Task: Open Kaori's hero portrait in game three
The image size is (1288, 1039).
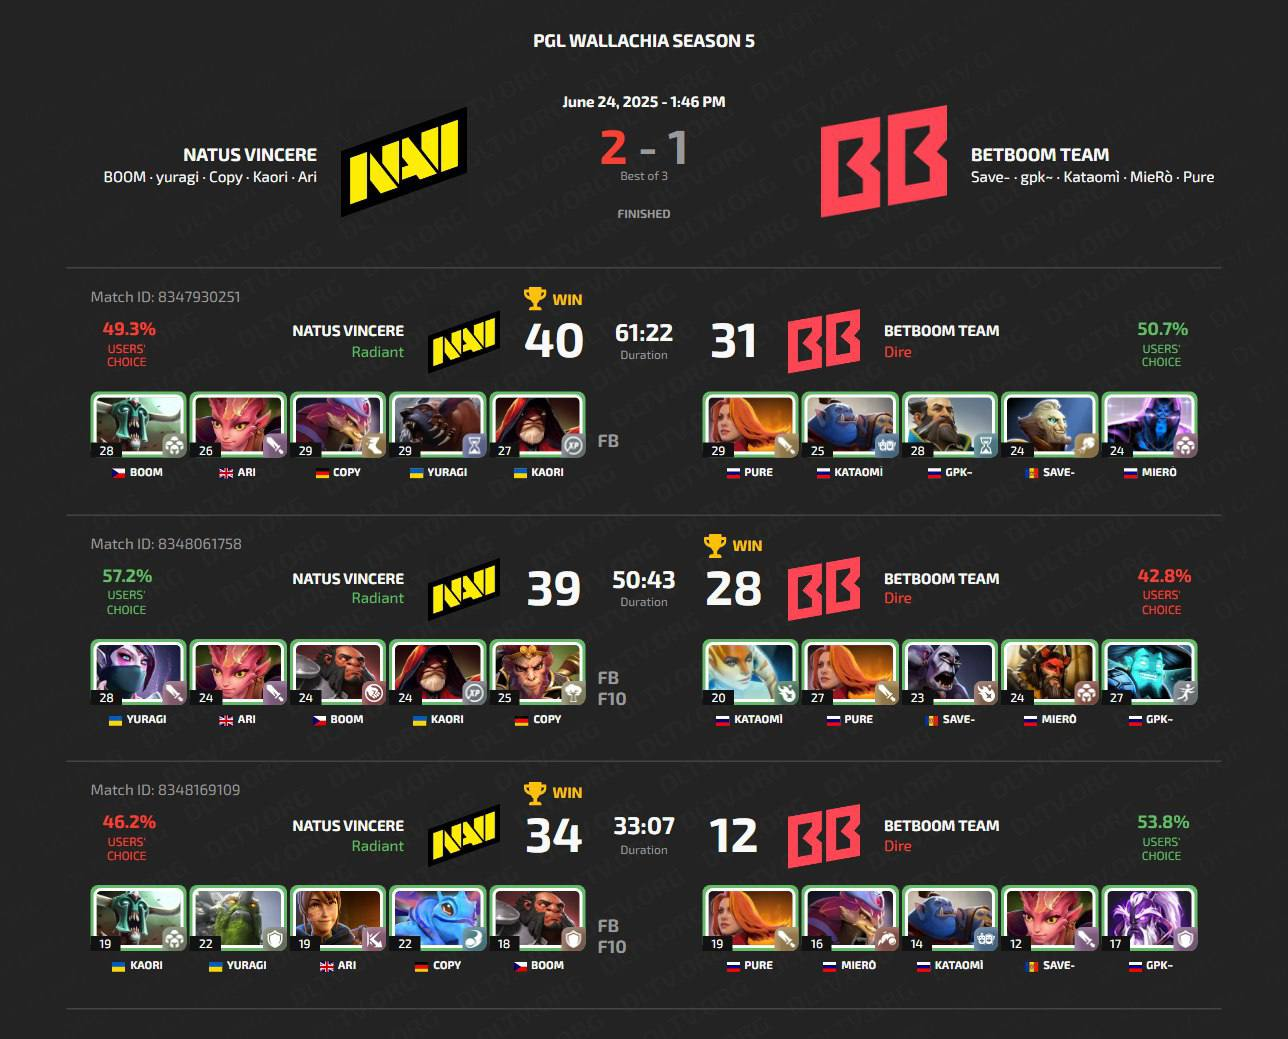Action: click(139, 919)
